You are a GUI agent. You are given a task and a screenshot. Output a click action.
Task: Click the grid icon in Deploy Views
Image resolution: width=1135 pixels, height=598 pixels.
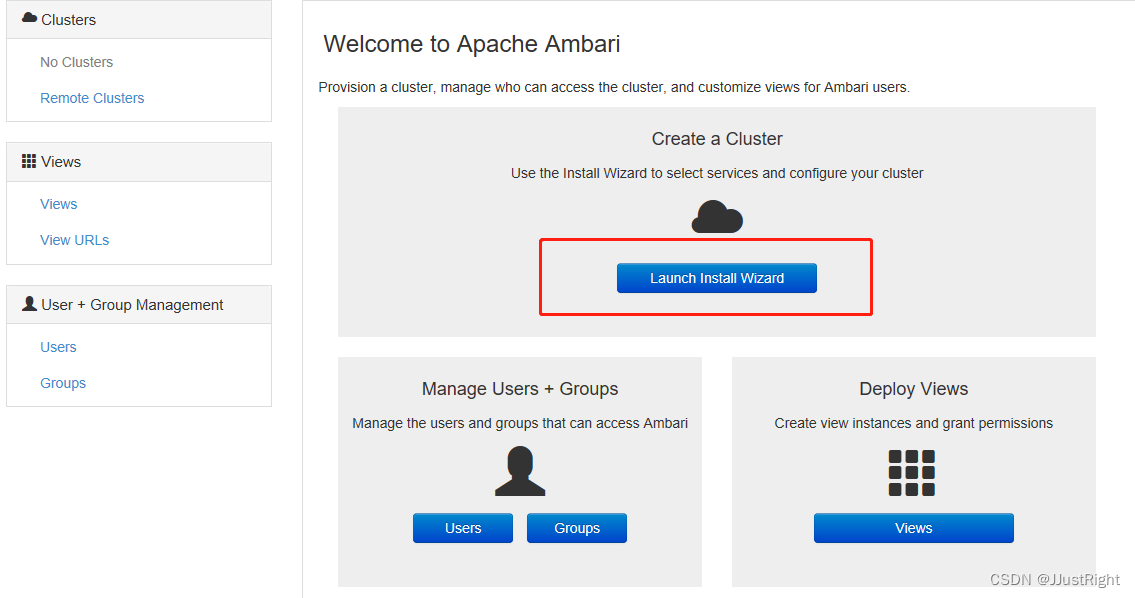(x=912, y=473)
